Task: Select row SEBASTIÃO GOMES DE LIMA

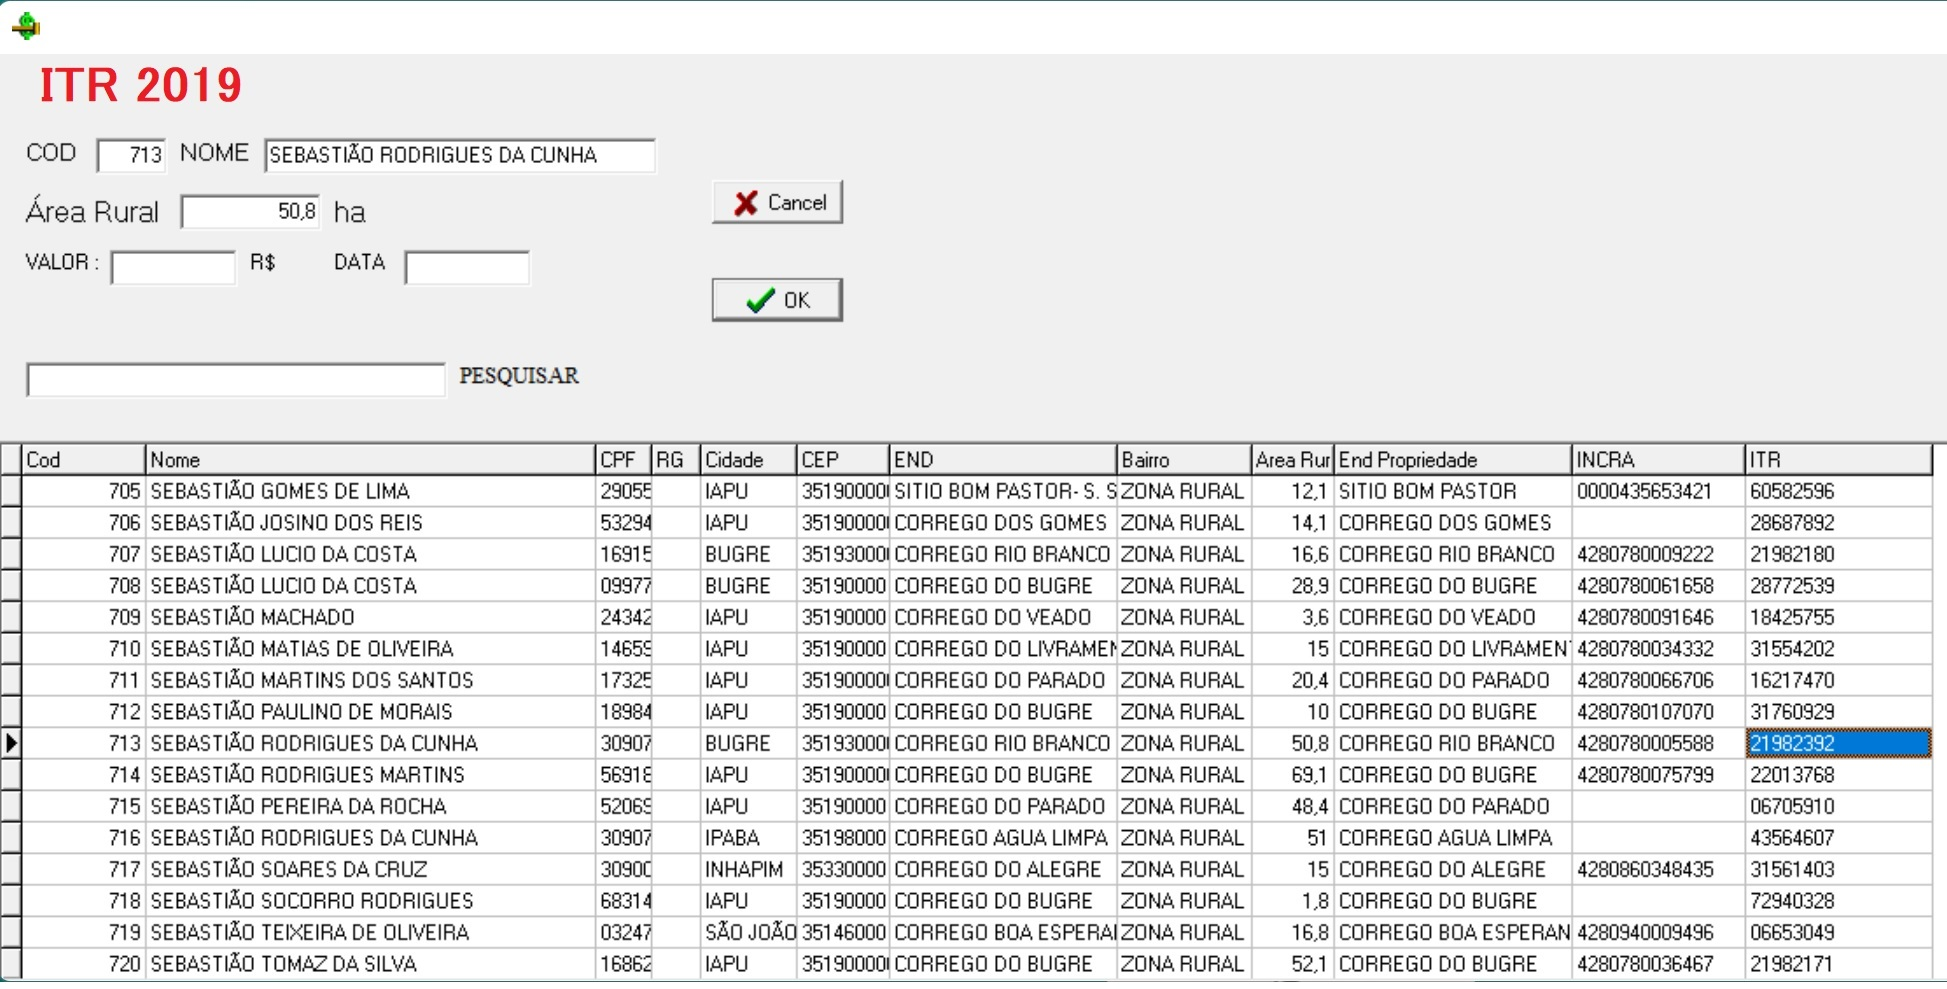Action: (280, 492)
